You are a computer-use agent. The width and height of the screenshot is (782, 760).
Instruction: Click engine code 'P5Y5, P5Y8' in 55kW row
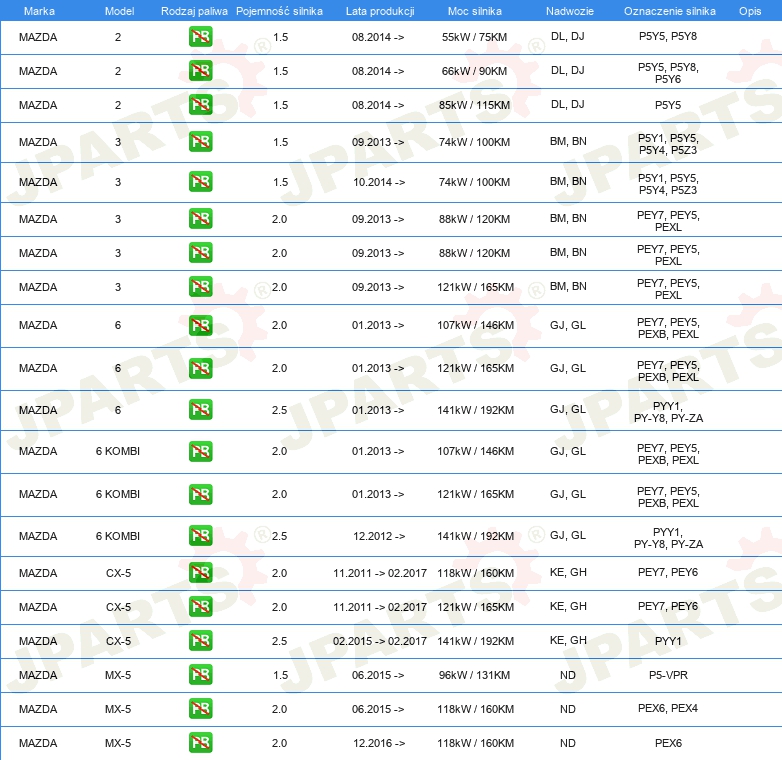(x=668, y=36)
